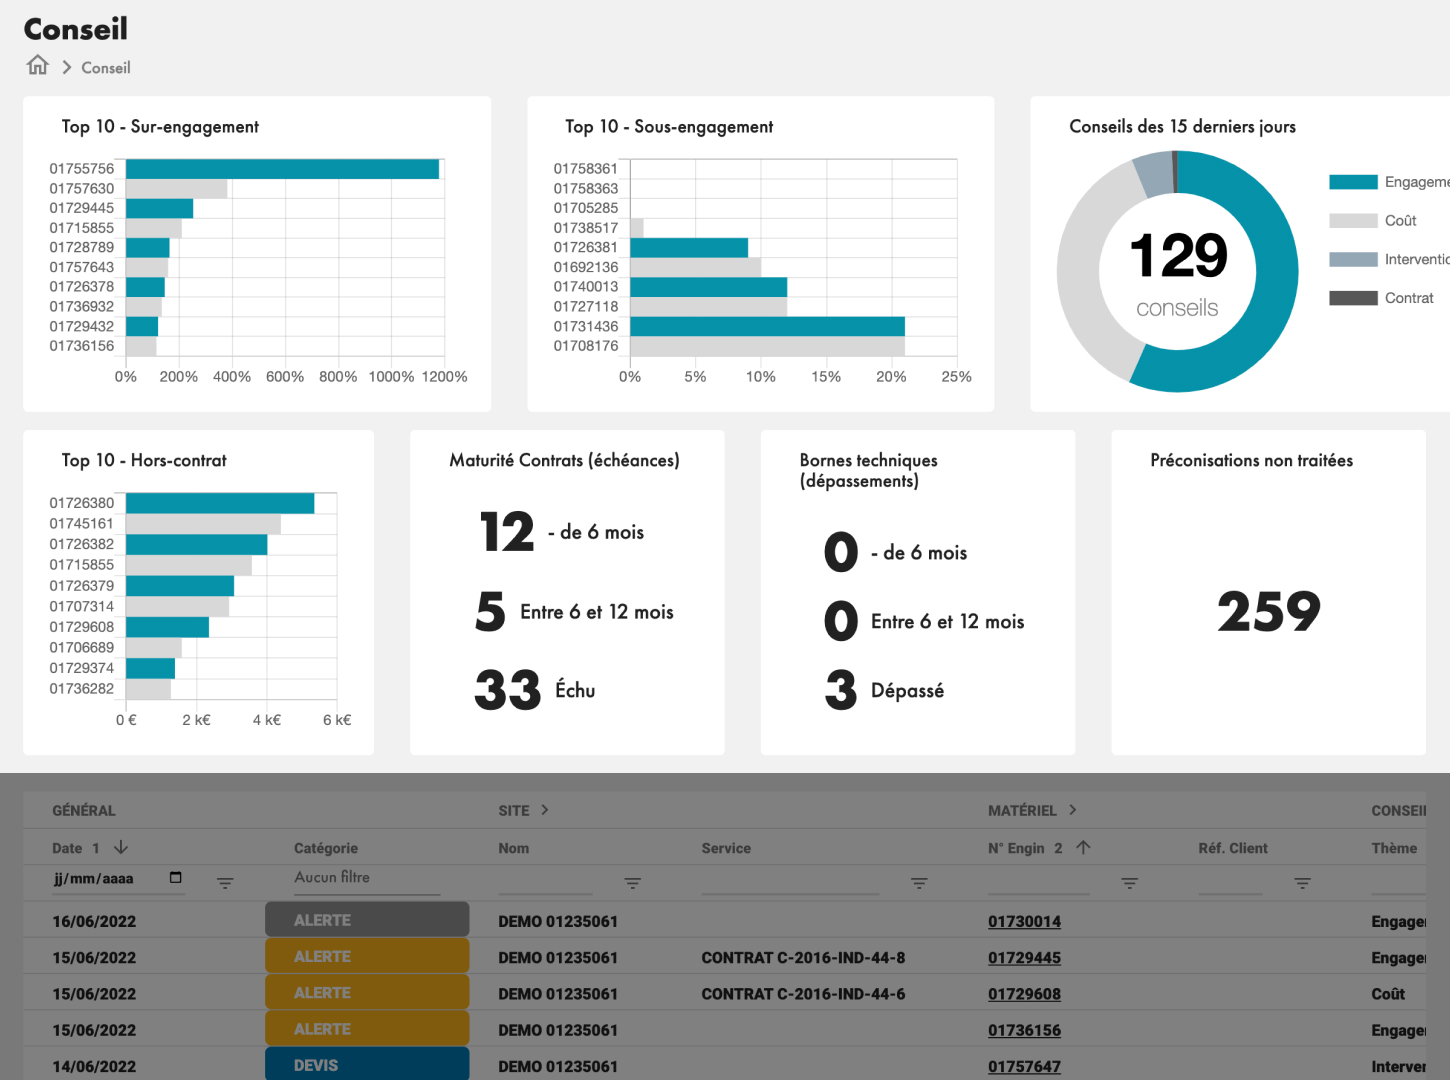Click the Date column header

[67, 848]
